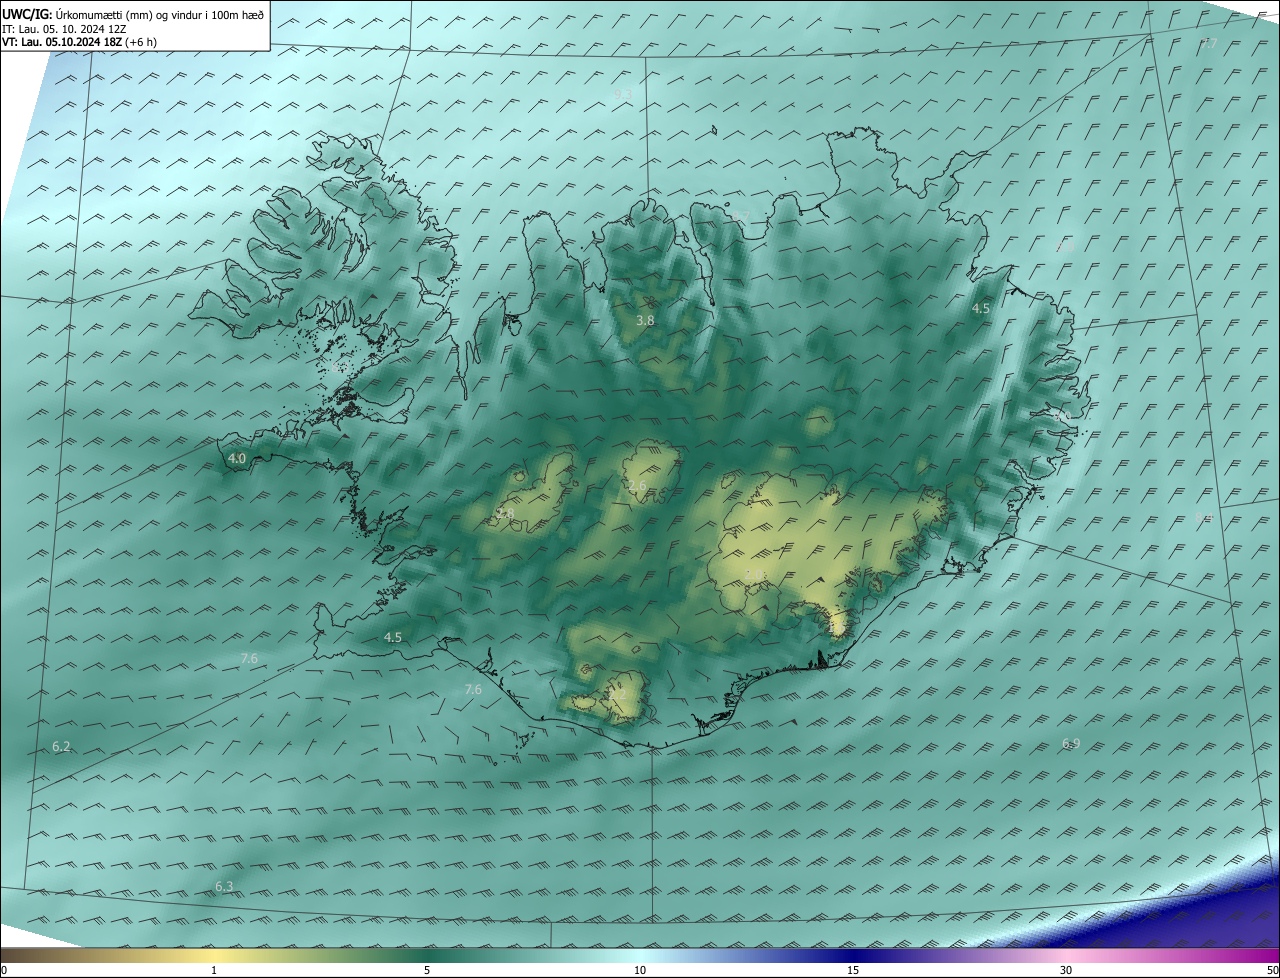Image resolution: width=1280 pixels, height=978 pixels.
Task: Select the "VT: Lau. 05.10.2024 18Z" valid-time text
Action: 64,43
